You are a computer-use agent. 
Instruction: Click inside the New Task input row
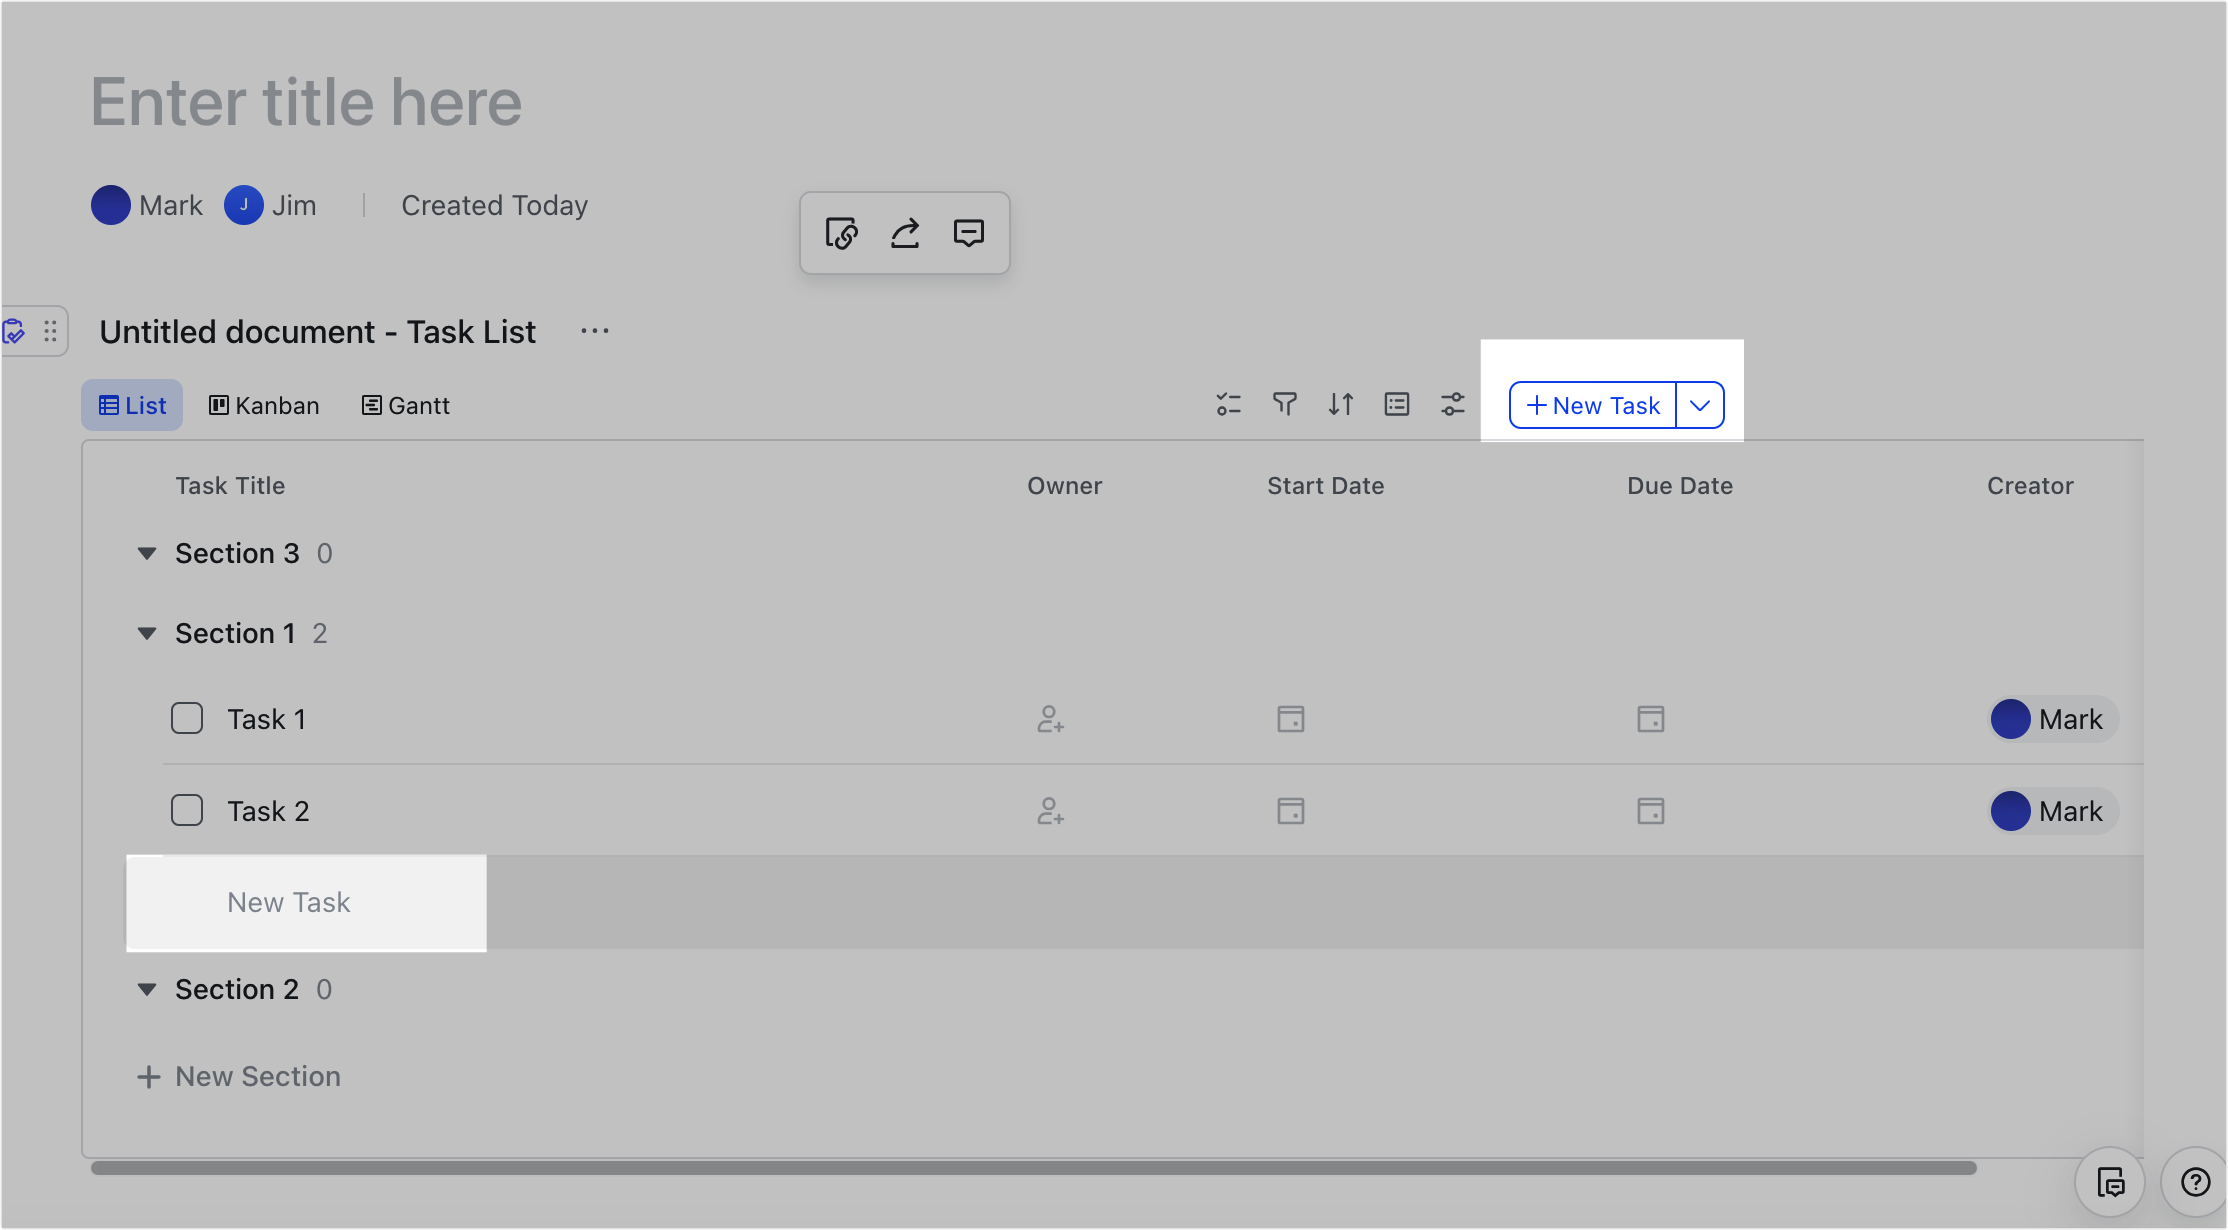coord(289,902)
